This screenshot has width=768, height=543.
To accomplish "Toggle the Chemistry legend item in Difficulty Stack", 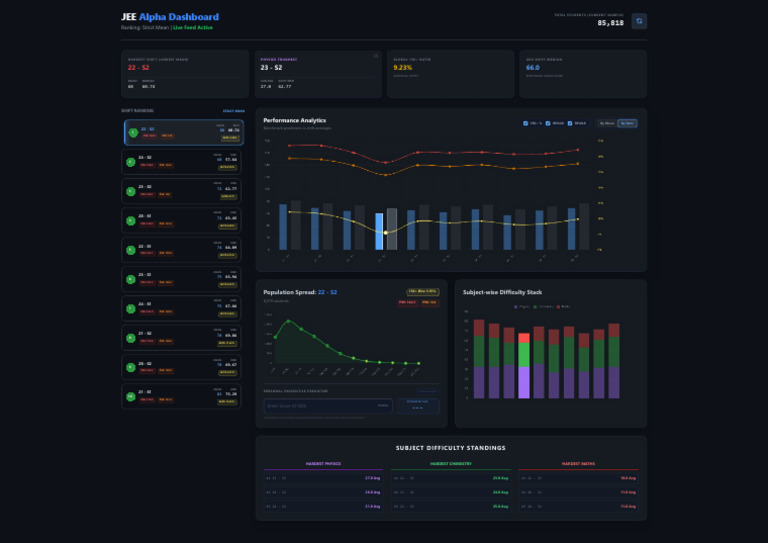I will point(543,307).
